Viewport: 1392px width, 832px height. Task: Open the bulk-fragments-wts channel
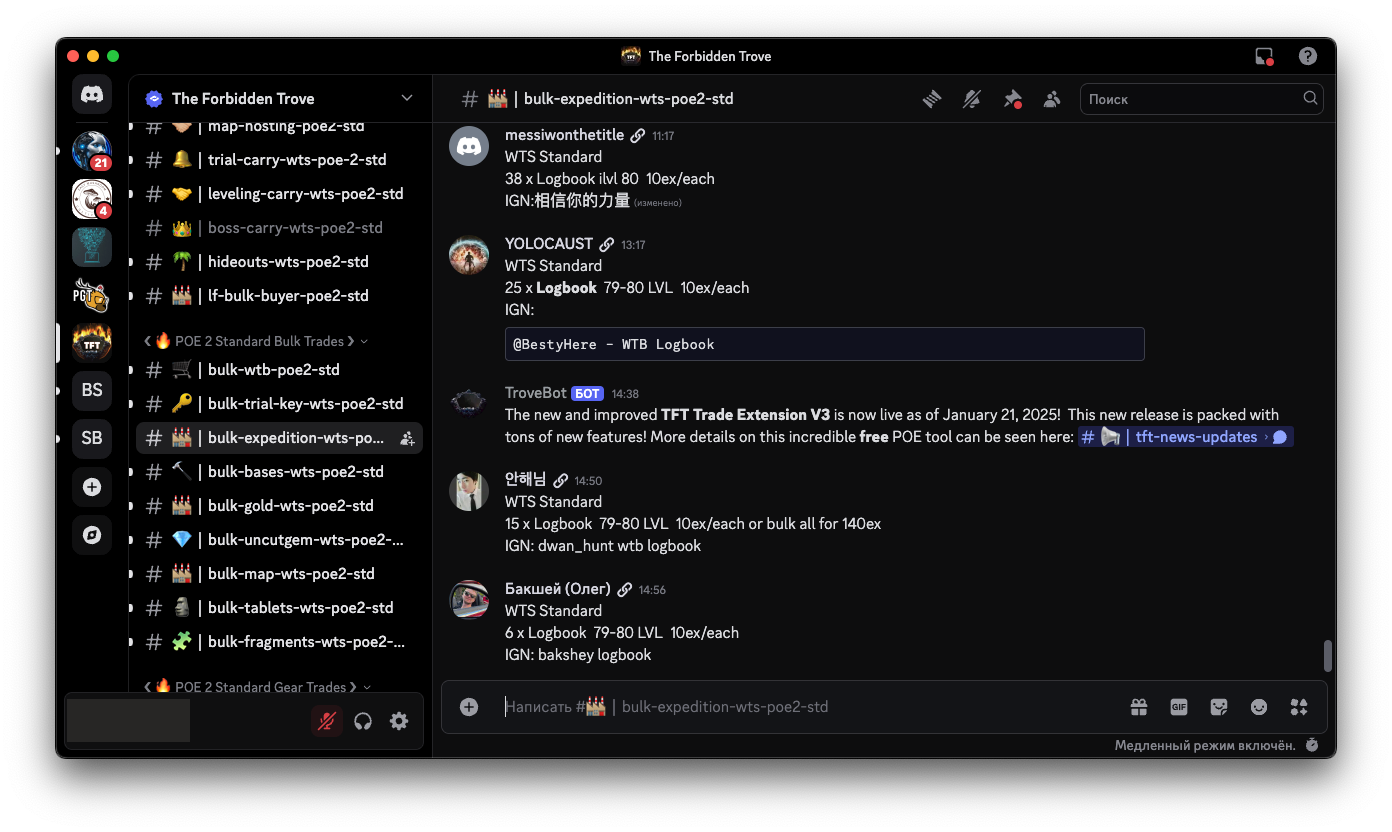click(279, 642)
